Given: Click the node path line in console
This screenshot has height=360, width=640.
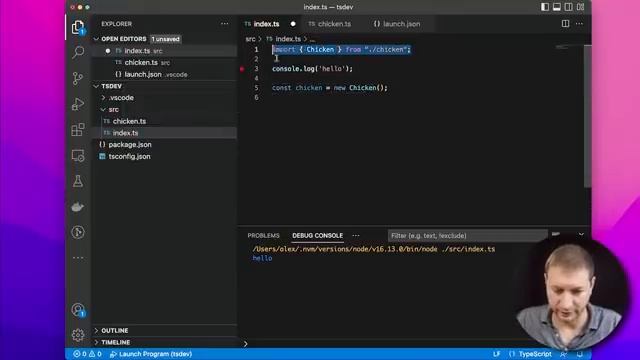Looking at the screenshot, I should click(x=373, y=249).
